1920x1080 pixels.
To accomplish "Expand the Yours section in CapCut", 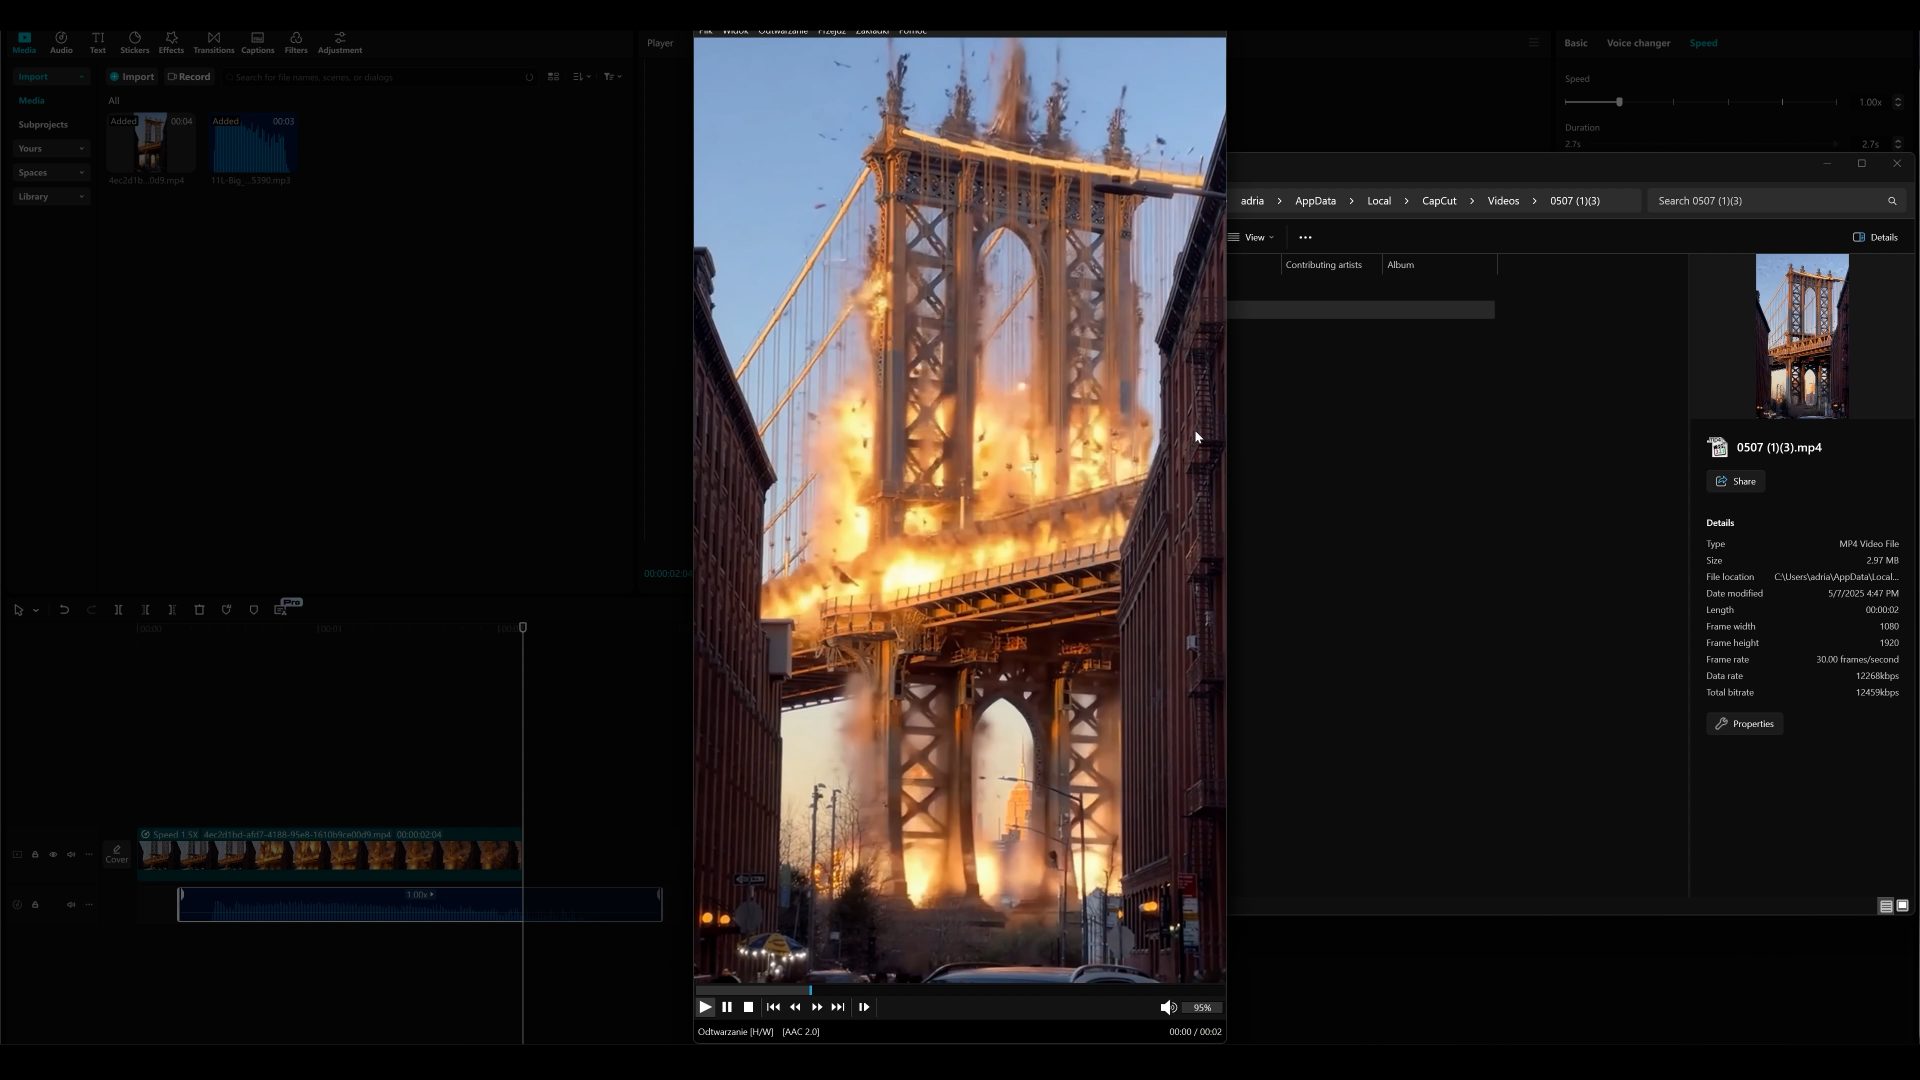I will tap(52, 148).
